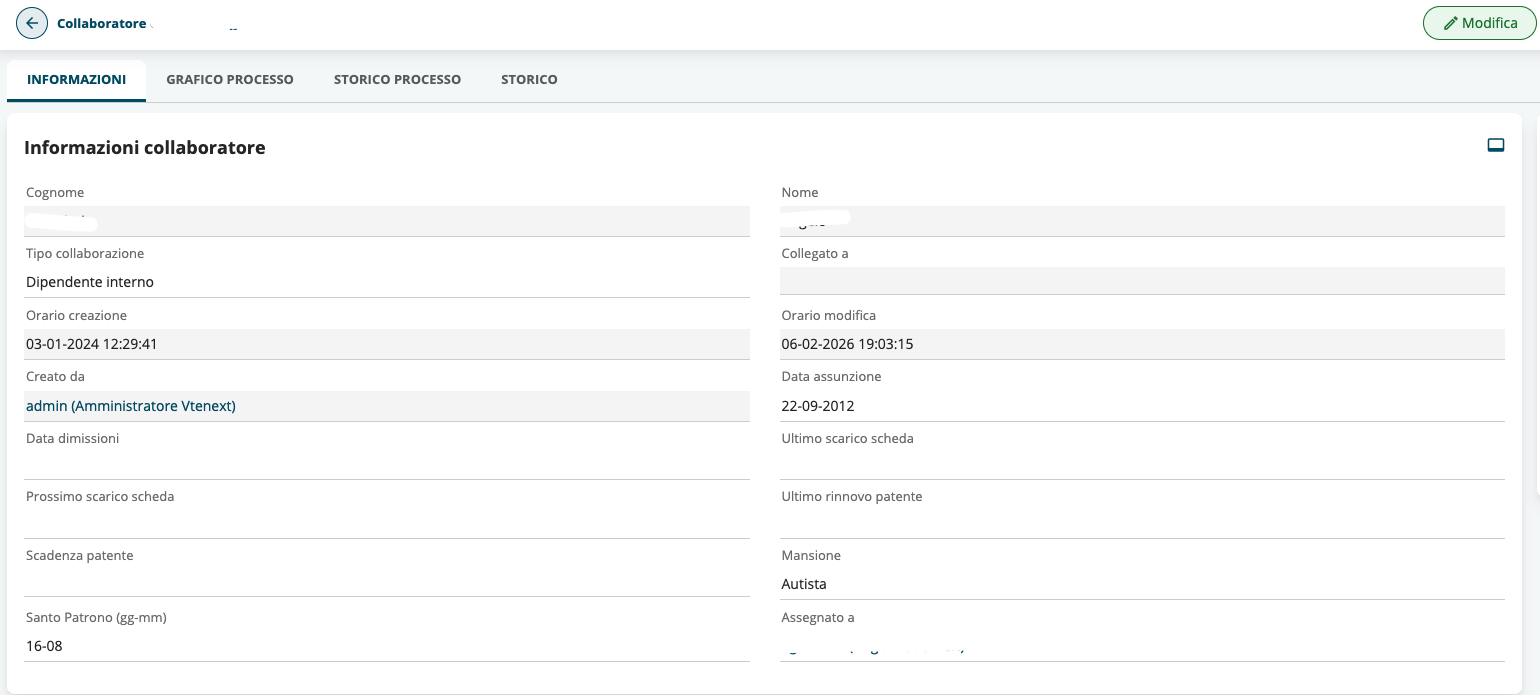Click the Mansione field showing Autista

(x=1142, y=584)
